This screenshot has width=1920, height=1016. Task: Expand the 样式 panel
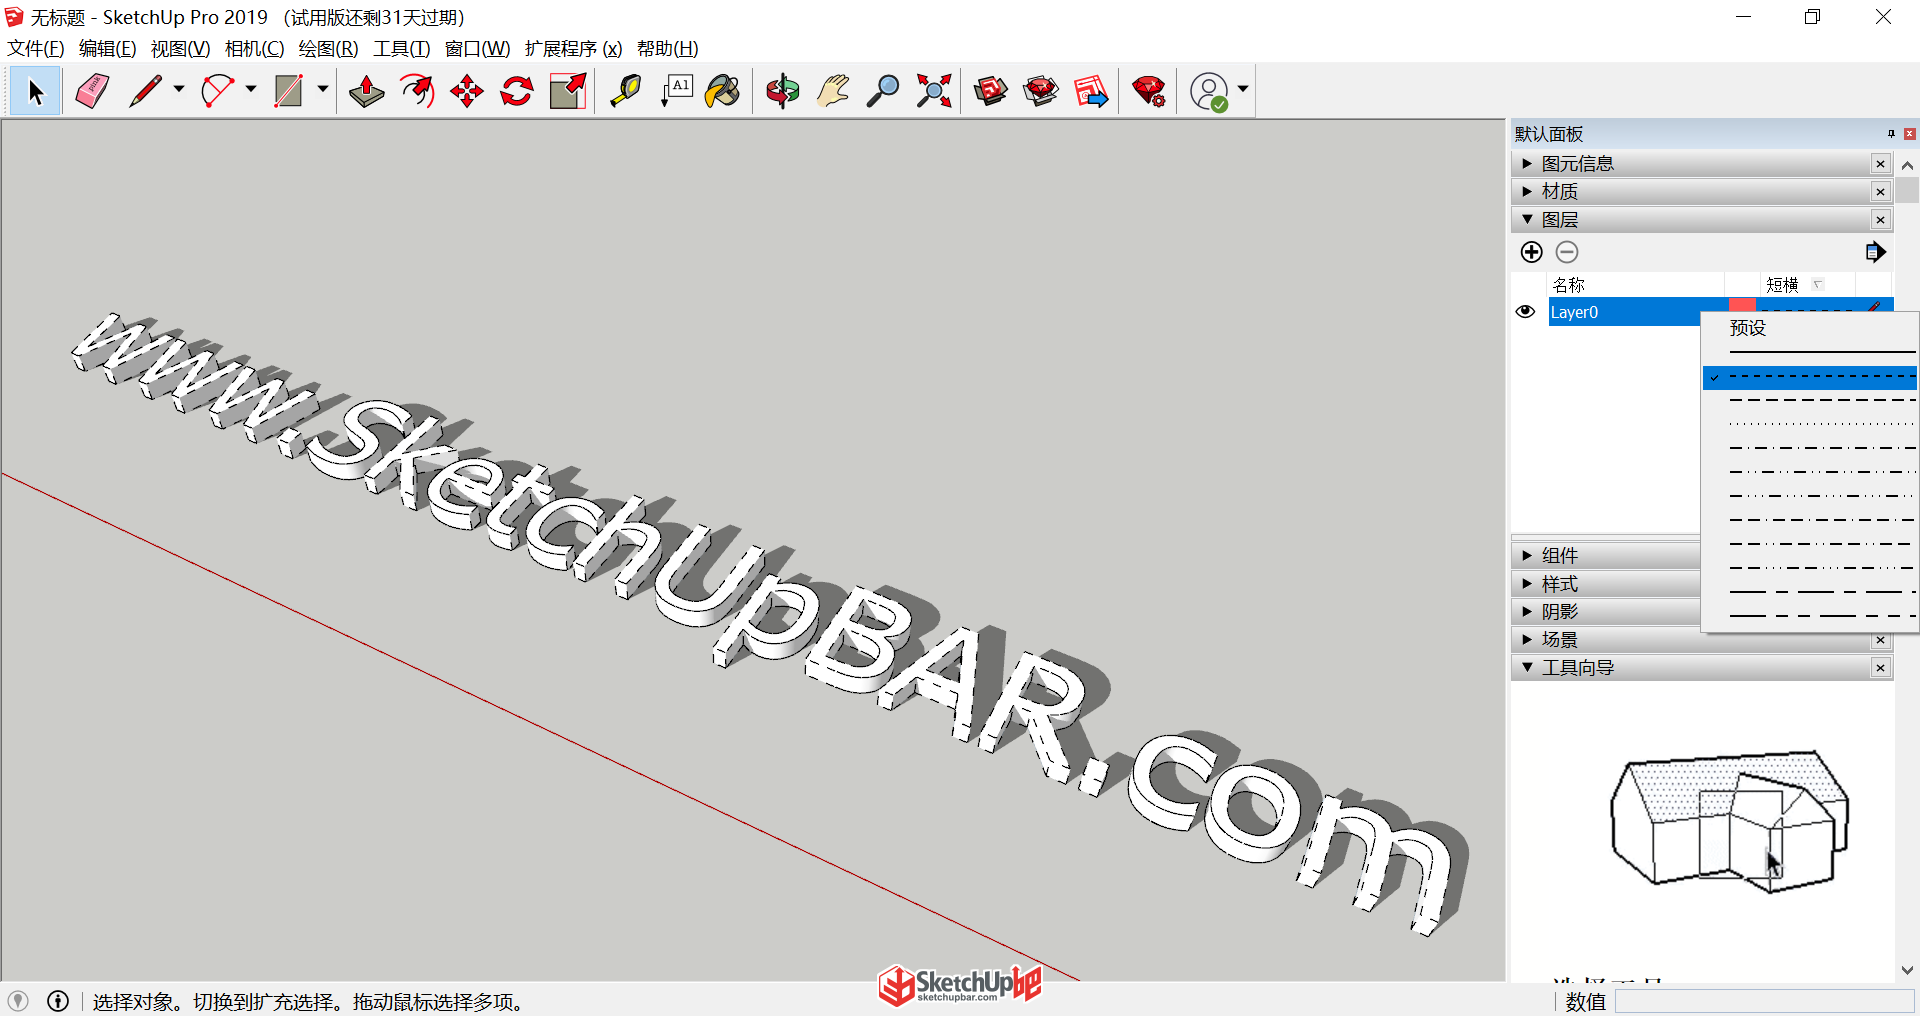[x=1527, y=583]
